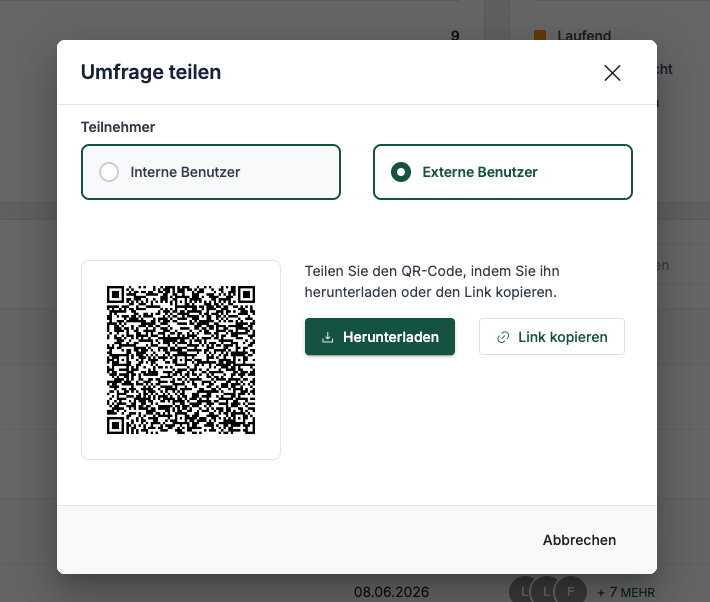Click the date 08.06.2026 in background
The height and width of the screenshot is (602, 710).
(391, 592)
